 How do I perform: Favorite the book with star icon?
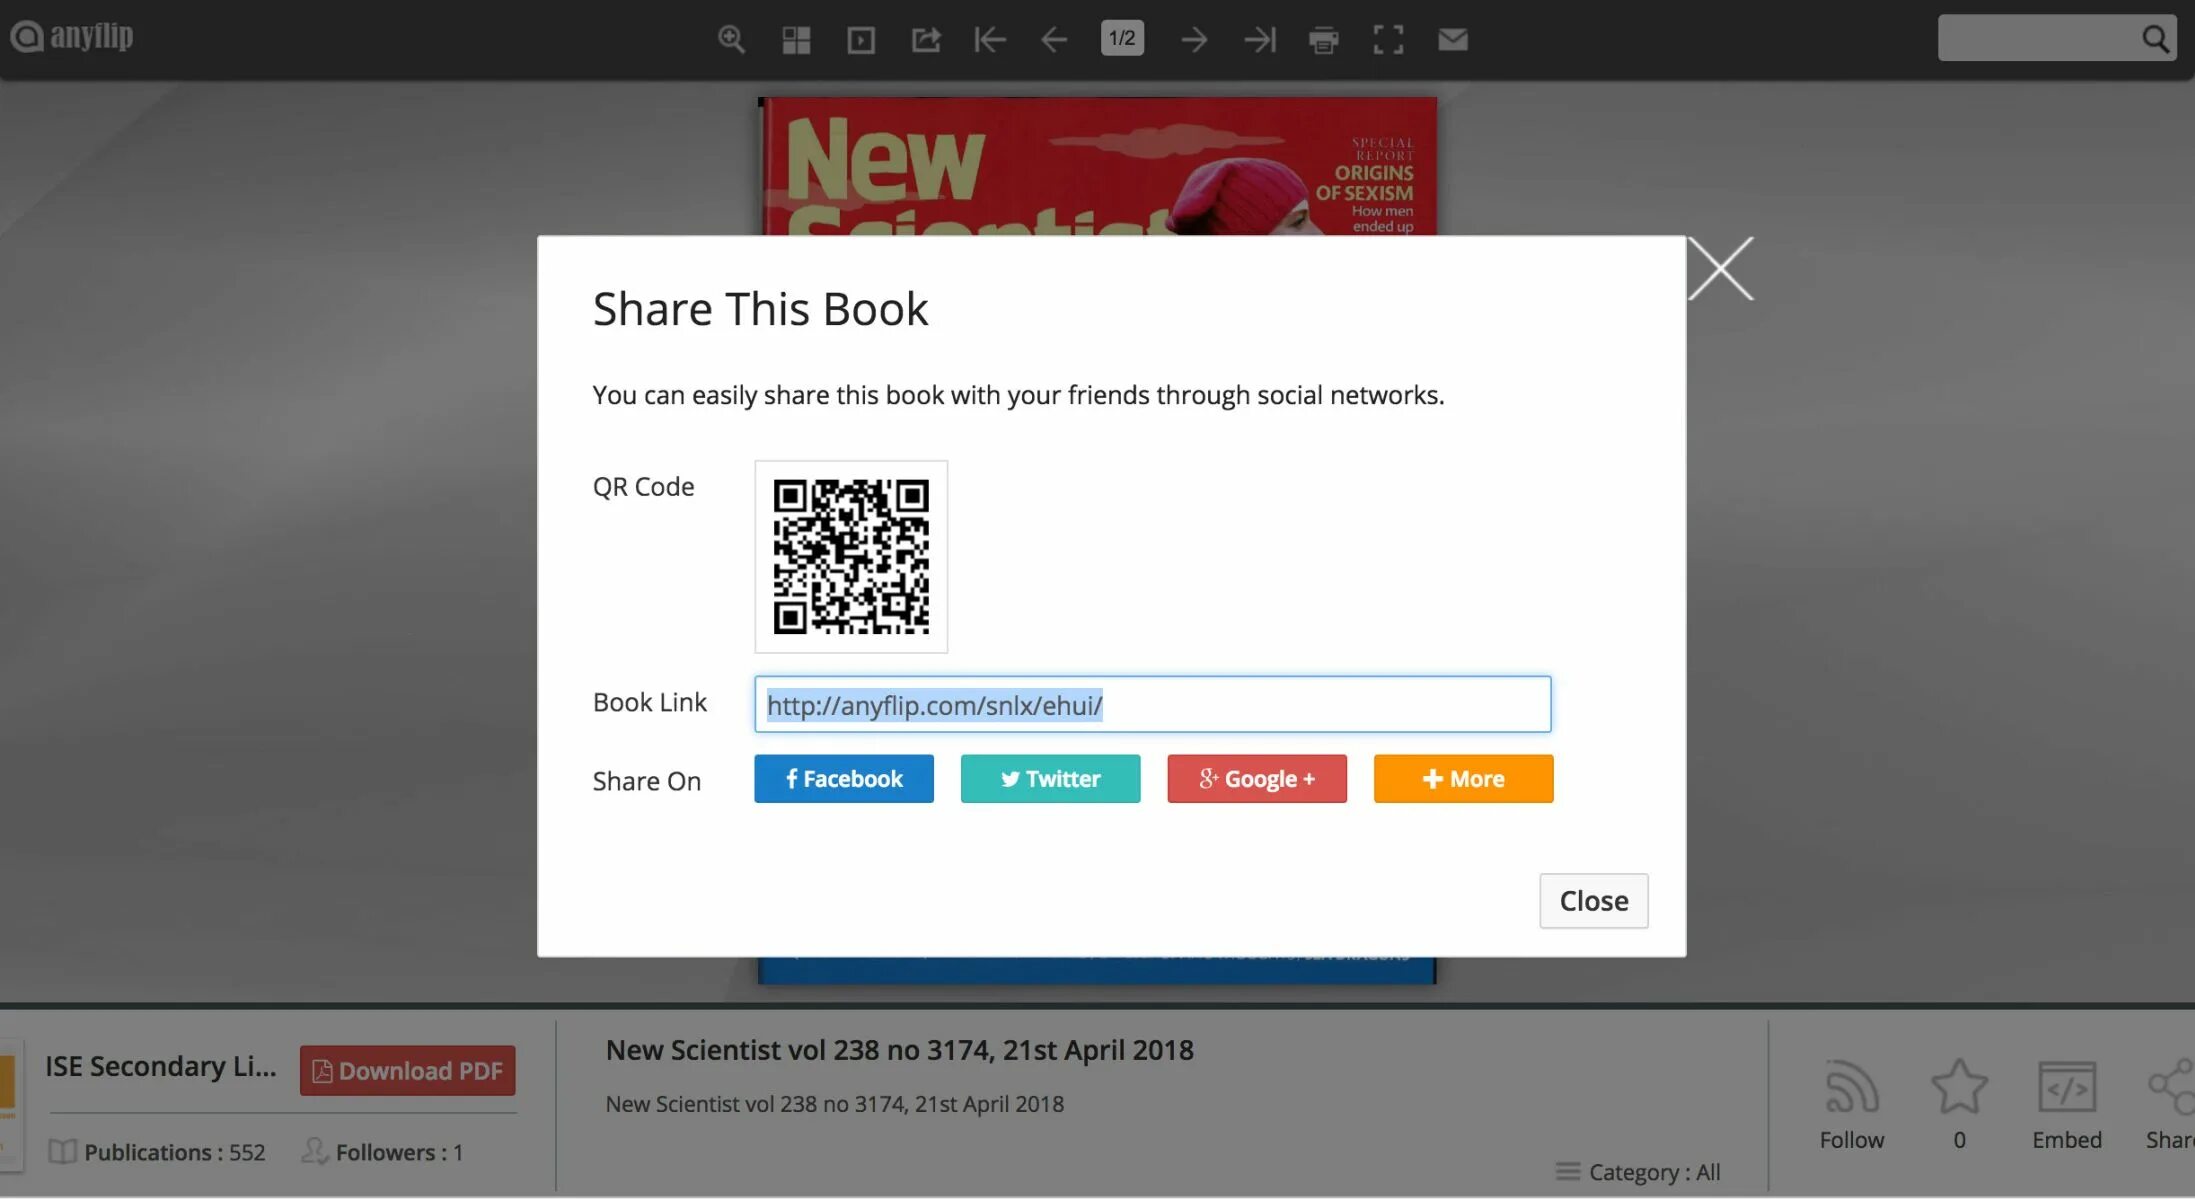(x=1959, y=1086)
